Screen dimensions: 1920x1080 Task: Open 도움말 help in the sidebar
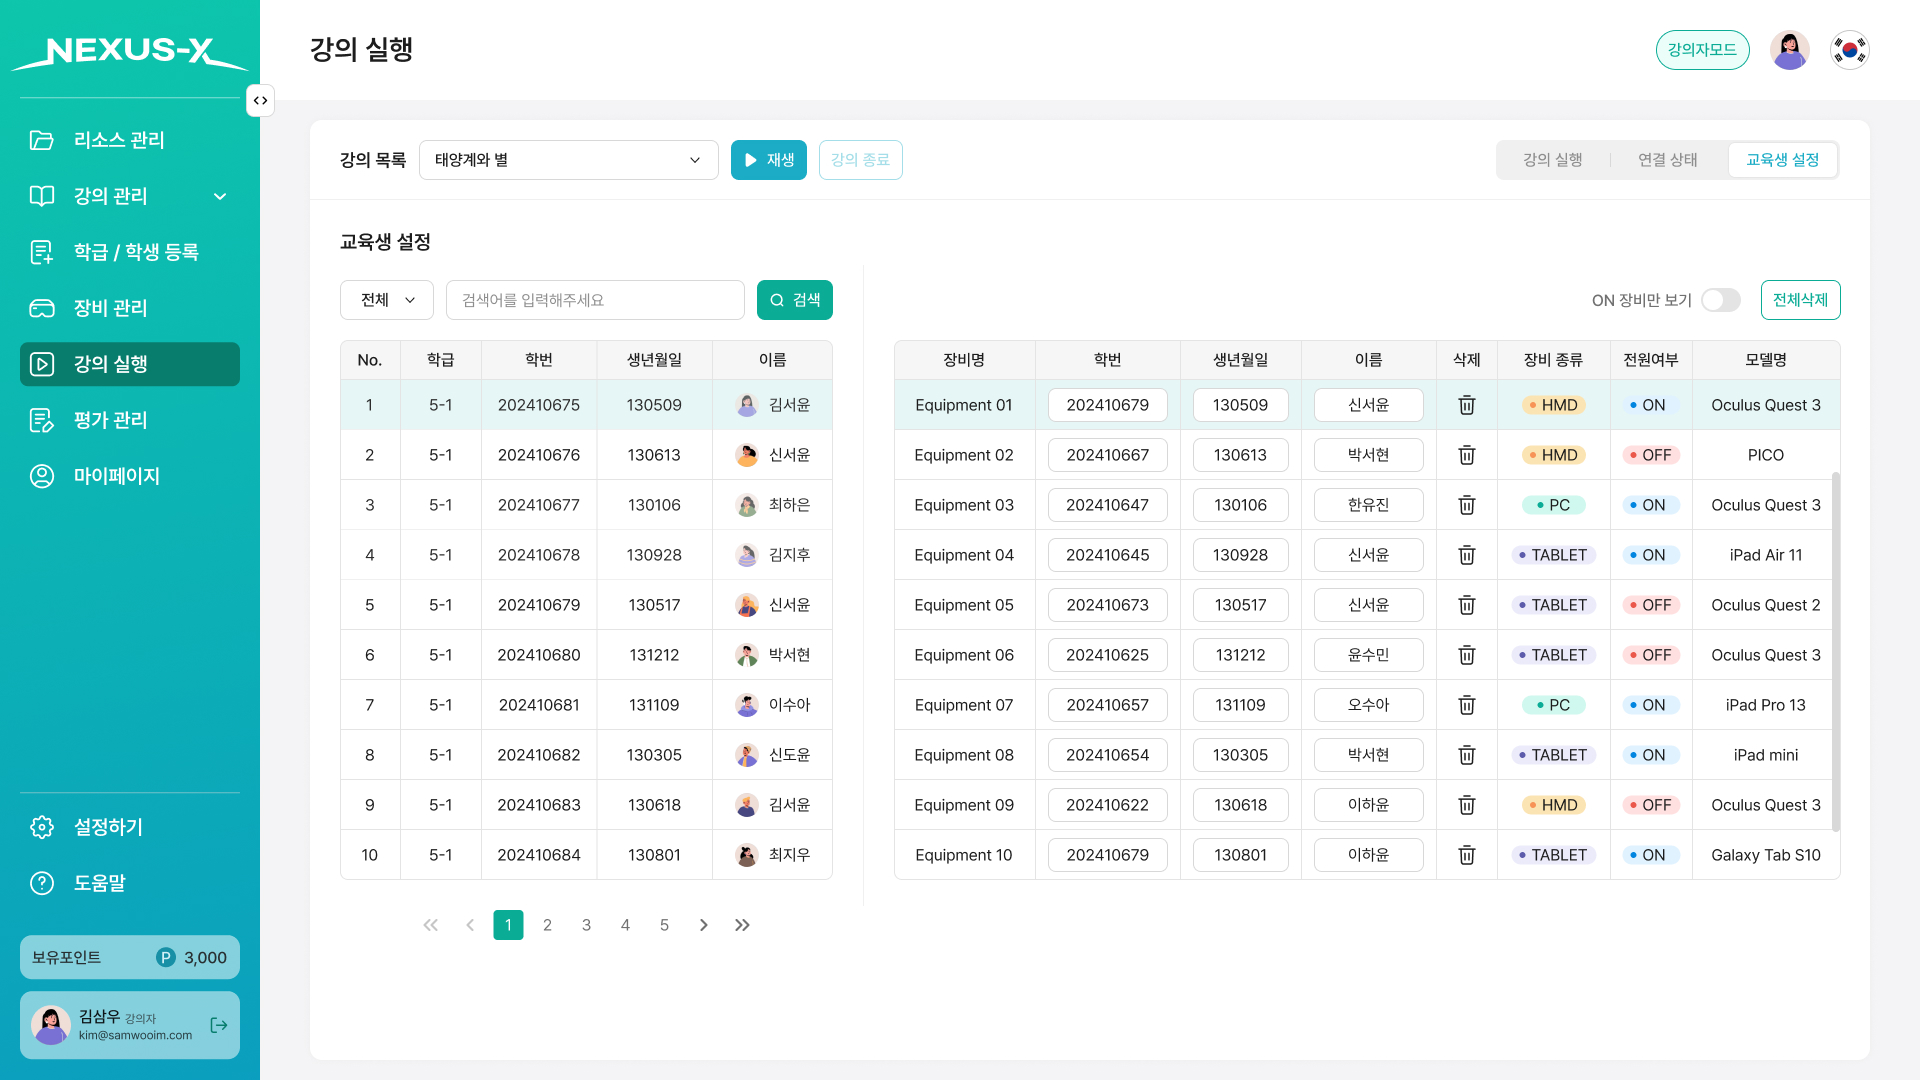[x=100, y=883]
